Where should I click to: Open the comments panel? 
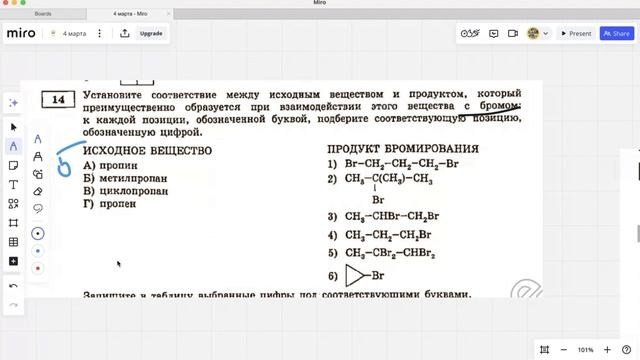[493, 33]
